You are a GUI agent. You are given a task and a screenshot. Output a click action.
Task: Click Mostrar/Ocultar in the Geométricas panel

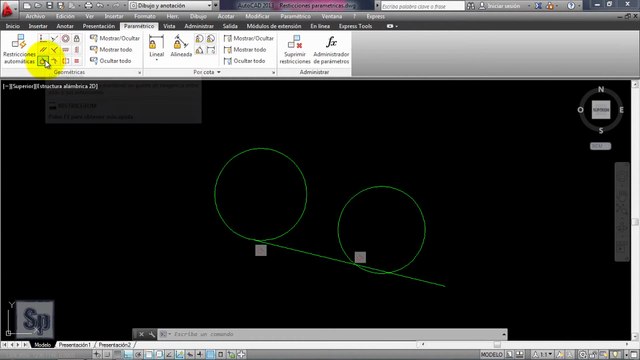pos(115,38)
